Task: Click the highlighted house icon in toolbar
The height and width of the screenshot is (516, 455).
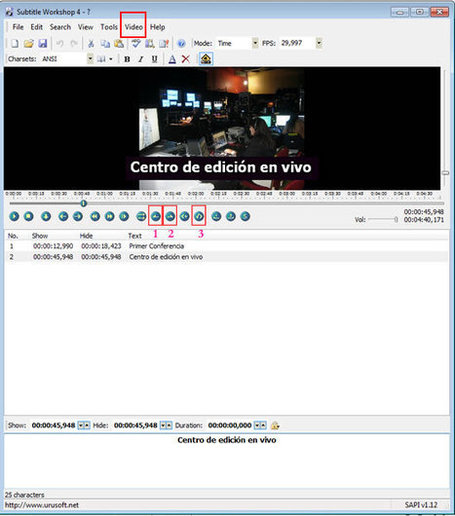Action: coord(206,59)
